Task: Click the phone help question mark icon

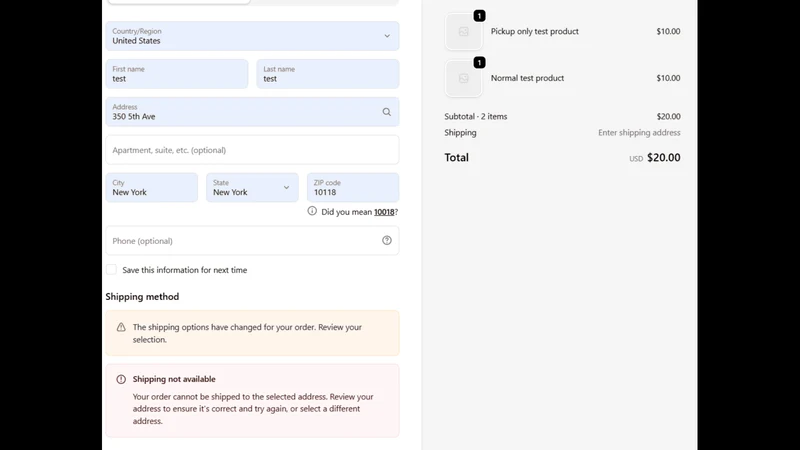Action: pyautogui.click(x=387, y=240)
